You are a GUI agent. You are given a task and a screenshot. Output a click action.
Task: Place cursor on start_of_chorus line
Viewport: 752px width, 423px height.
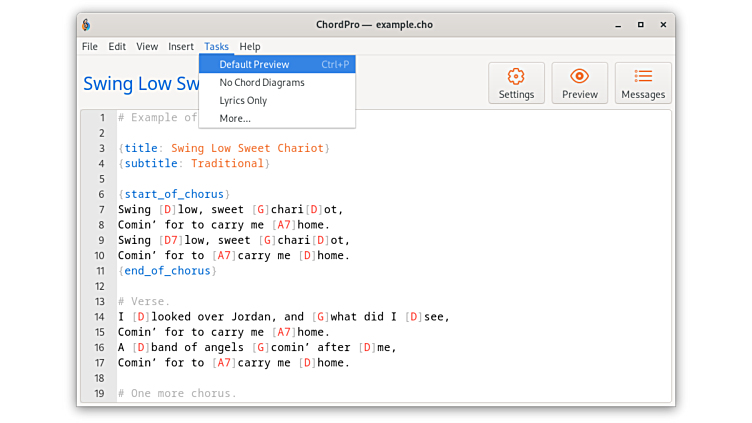(x=174, y=194)
